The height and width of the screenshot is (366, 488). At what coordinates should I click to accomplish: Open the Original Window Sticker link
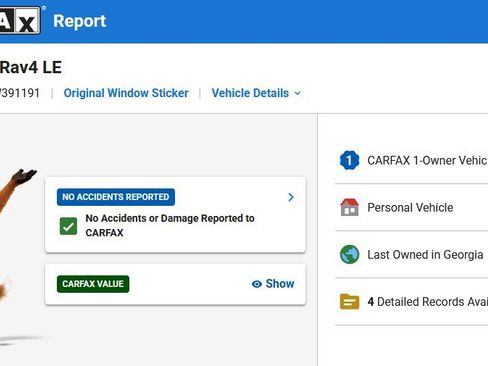pyautogui.click(x=126, y=93)
